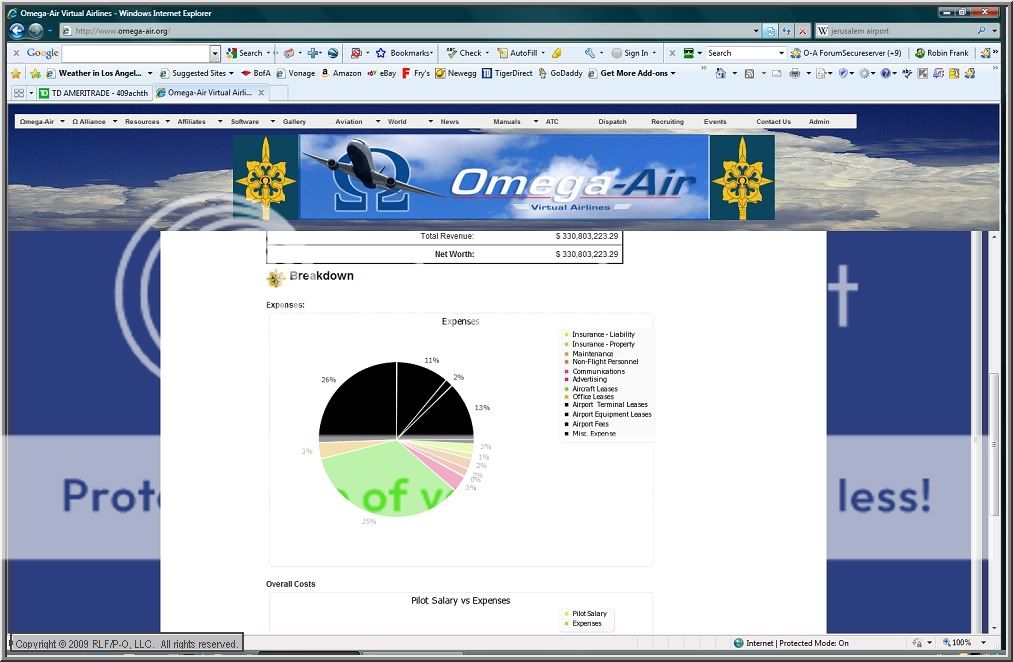This screenshot has width=1013, height=662.
Task: Click the Print icon in command bar
Action: tap(794, 73)
